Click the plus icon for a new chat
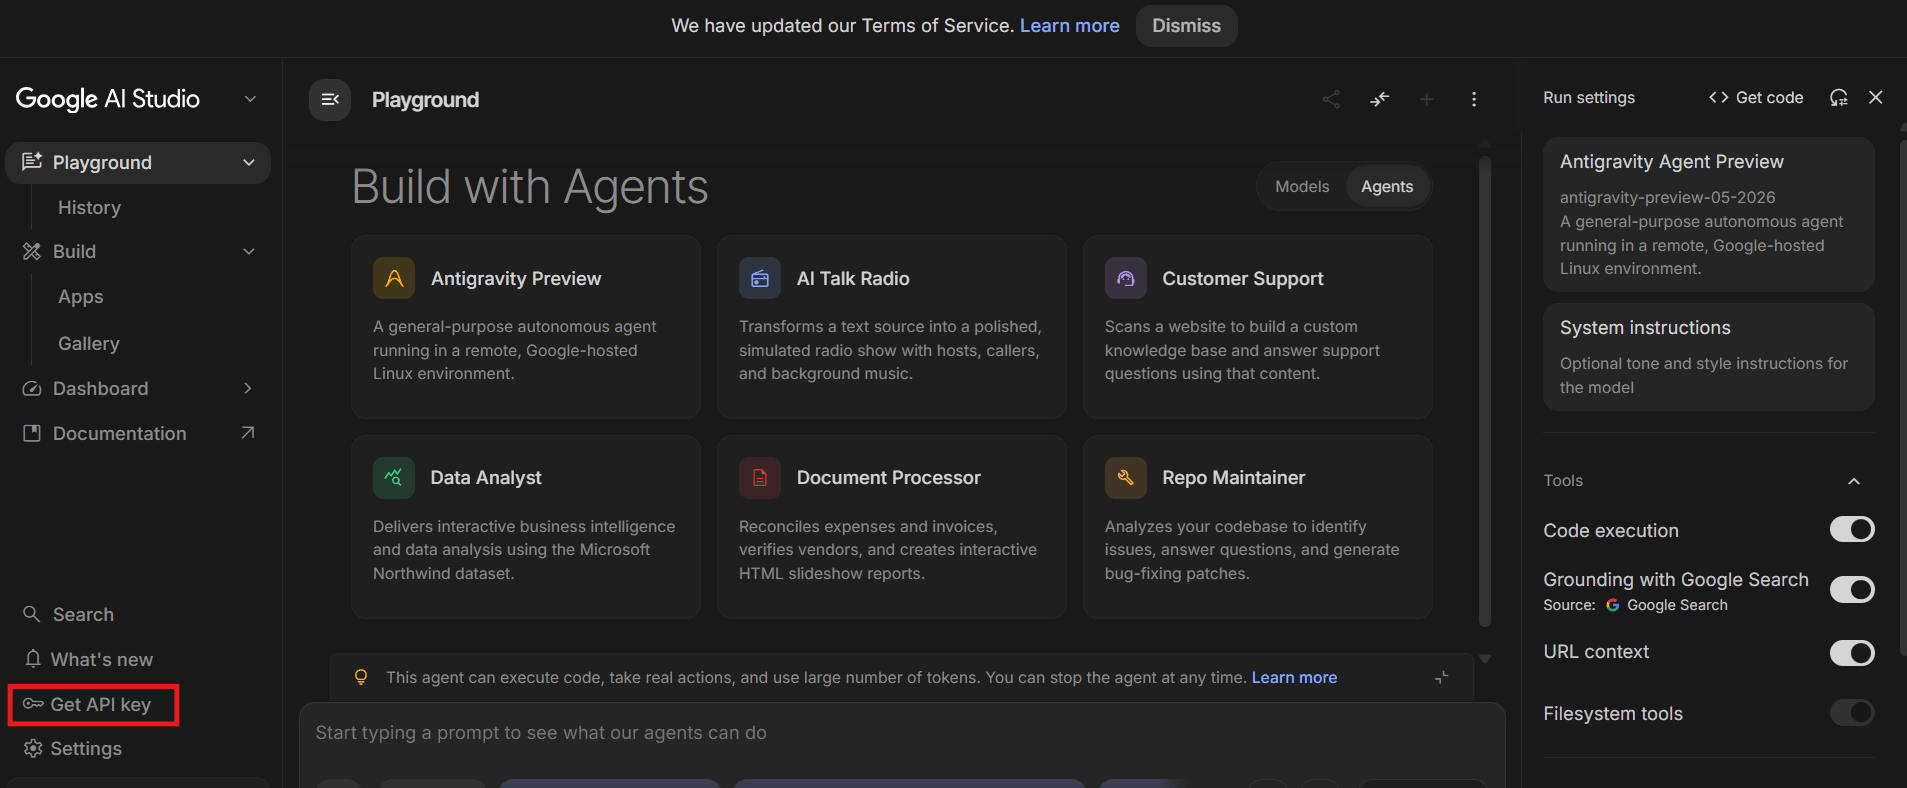This screenshot has height=788, width=1907. [1427, 99]
